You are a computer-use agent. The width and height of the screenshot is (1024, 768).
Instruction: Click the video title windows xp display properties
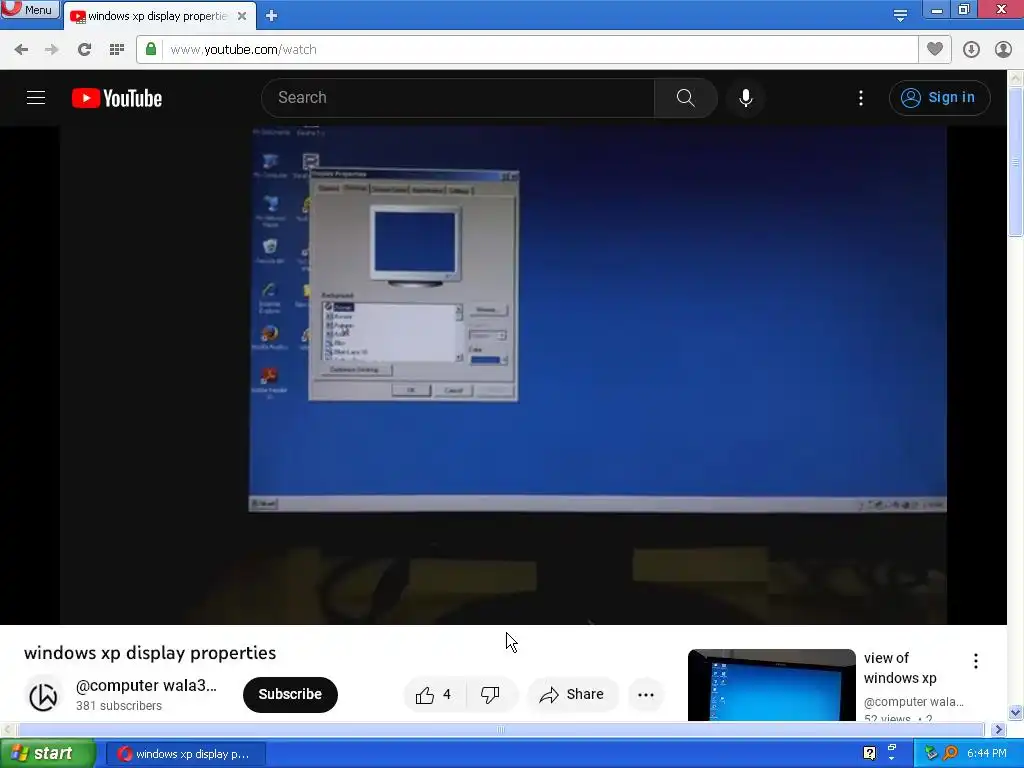point(150,653)
